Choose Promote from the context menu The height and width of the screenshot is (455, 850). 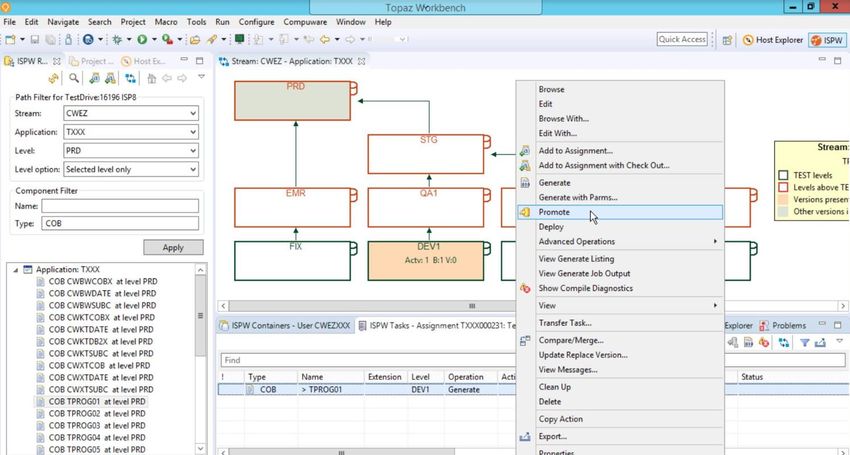coord(620,212)
